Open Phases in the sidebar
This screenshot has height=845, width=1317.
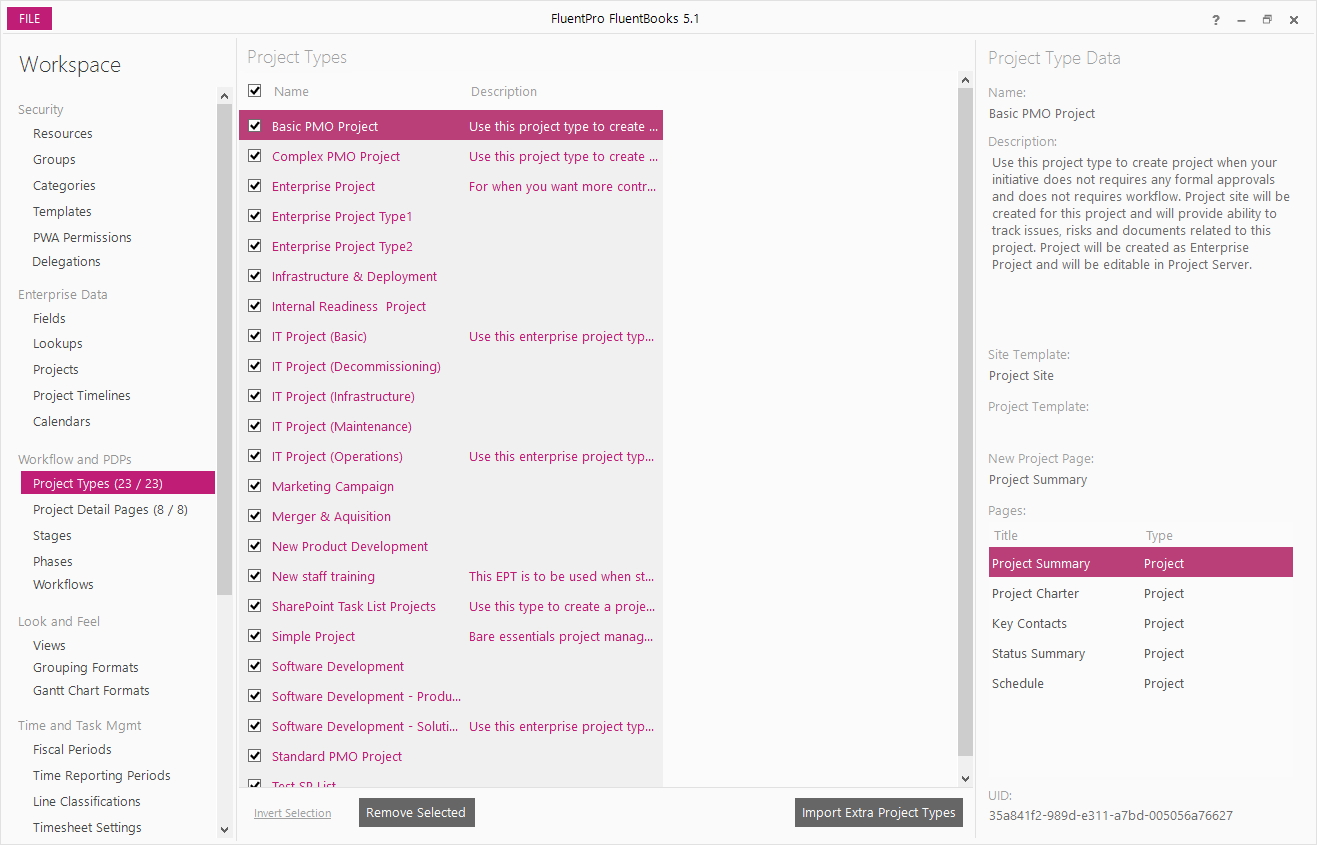pos(53,562)
